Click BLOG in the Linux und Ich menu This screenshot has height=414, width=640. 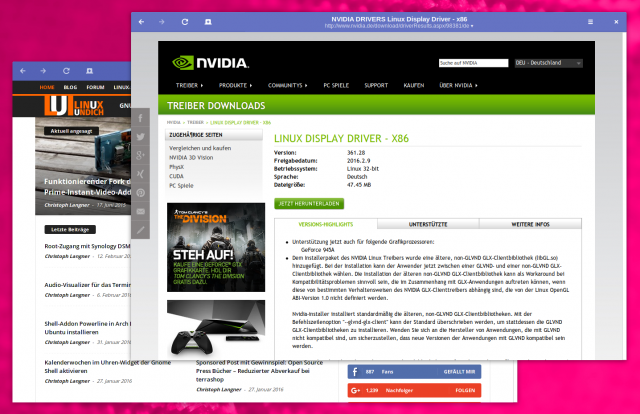point(70,87)
